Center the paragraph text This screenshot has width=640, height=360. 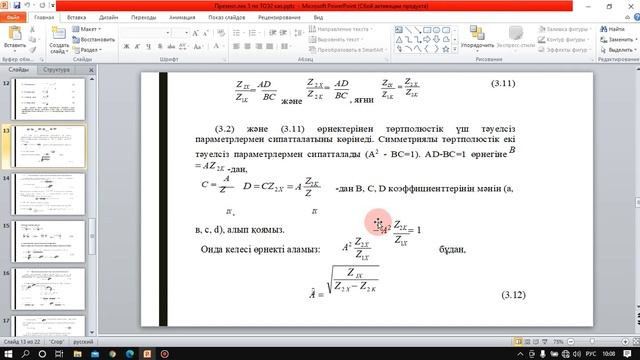(247, 47)
